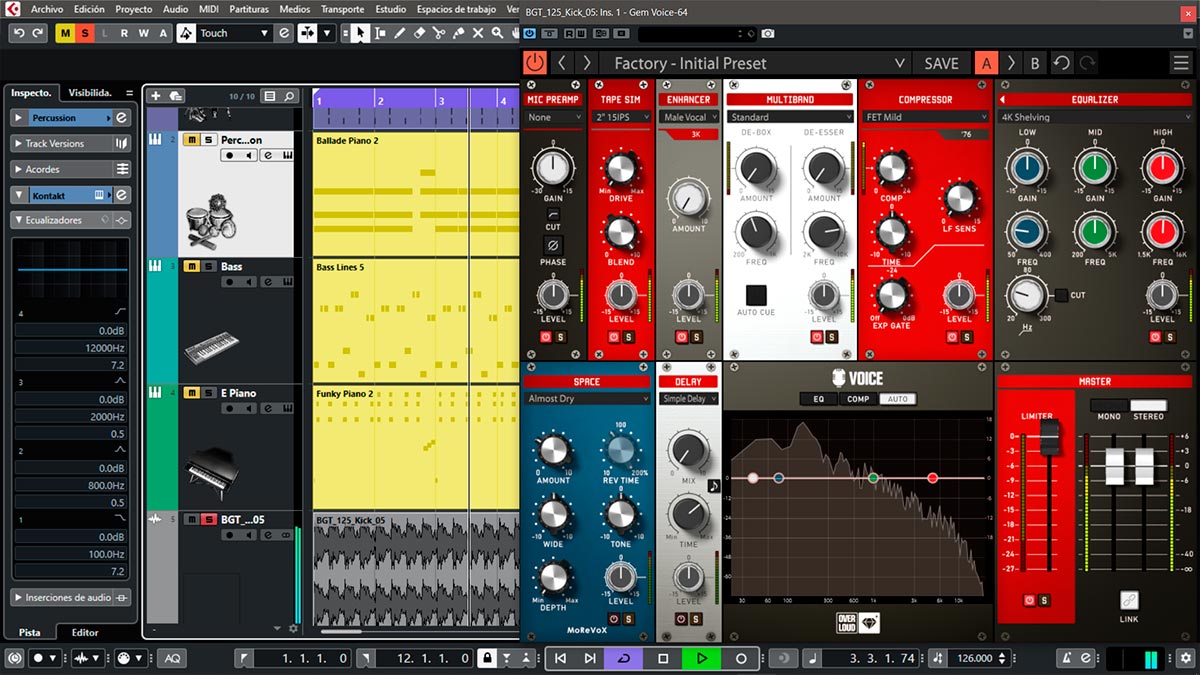Switch Voice display to AUTO

[897, 399]
